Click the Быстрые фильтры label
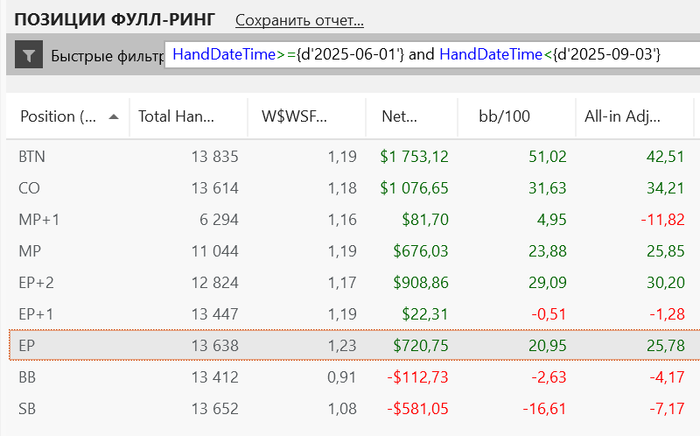Image resolution: width=700 pixels, height=436 pixels. [105, 56]
